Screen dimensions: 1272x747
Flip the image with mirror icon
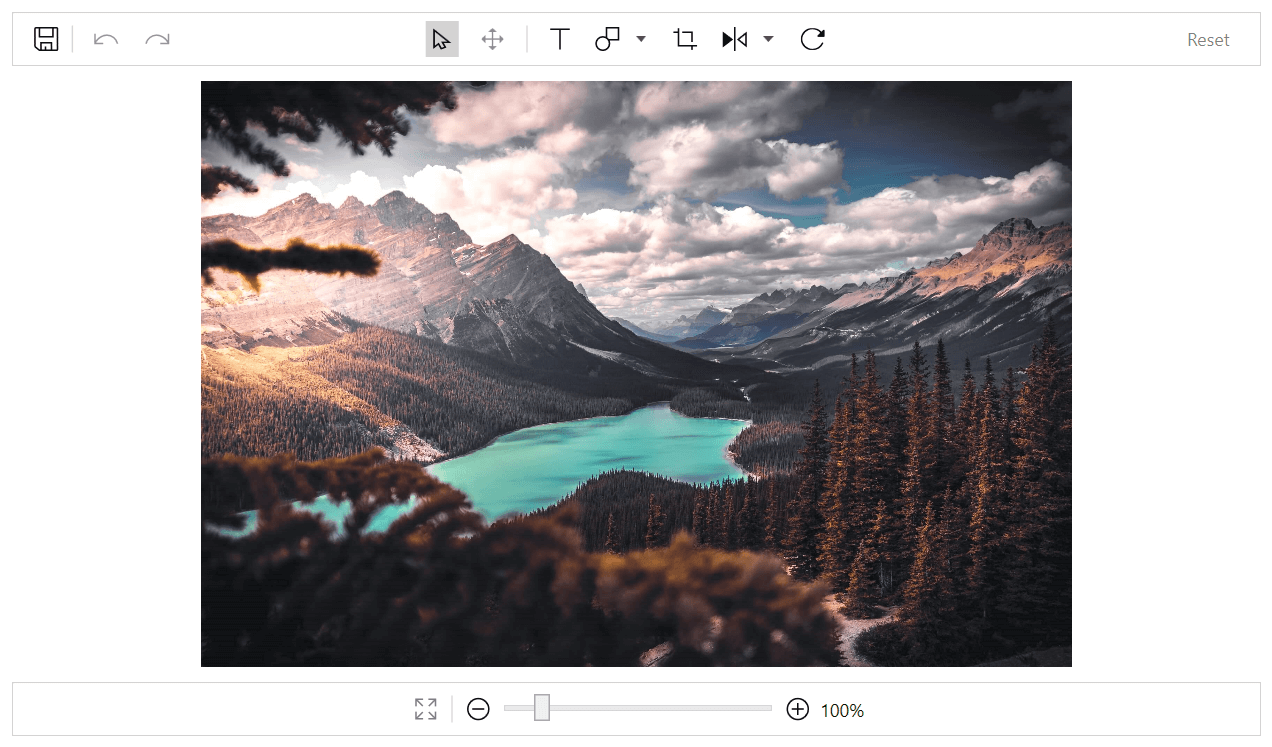[734, 39]
